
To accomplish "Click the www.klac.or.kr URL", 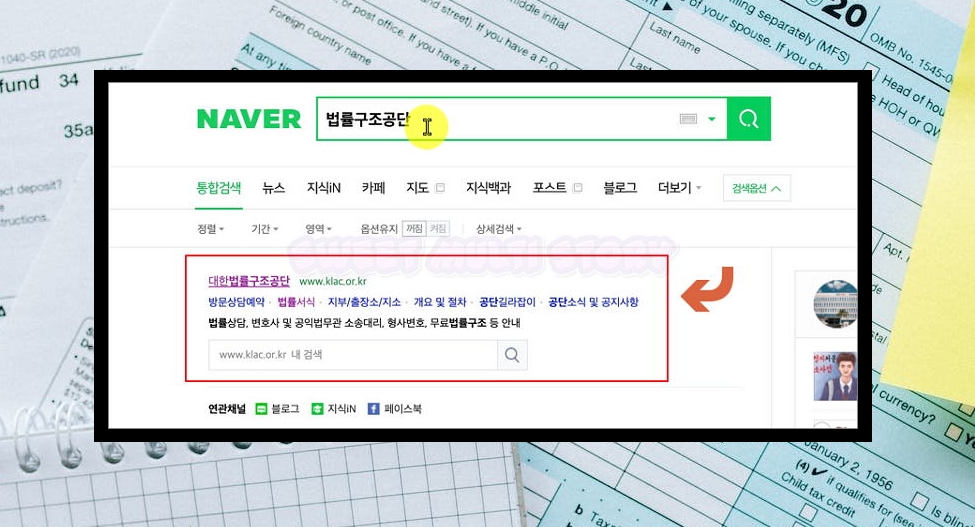I will coord(333,282).
